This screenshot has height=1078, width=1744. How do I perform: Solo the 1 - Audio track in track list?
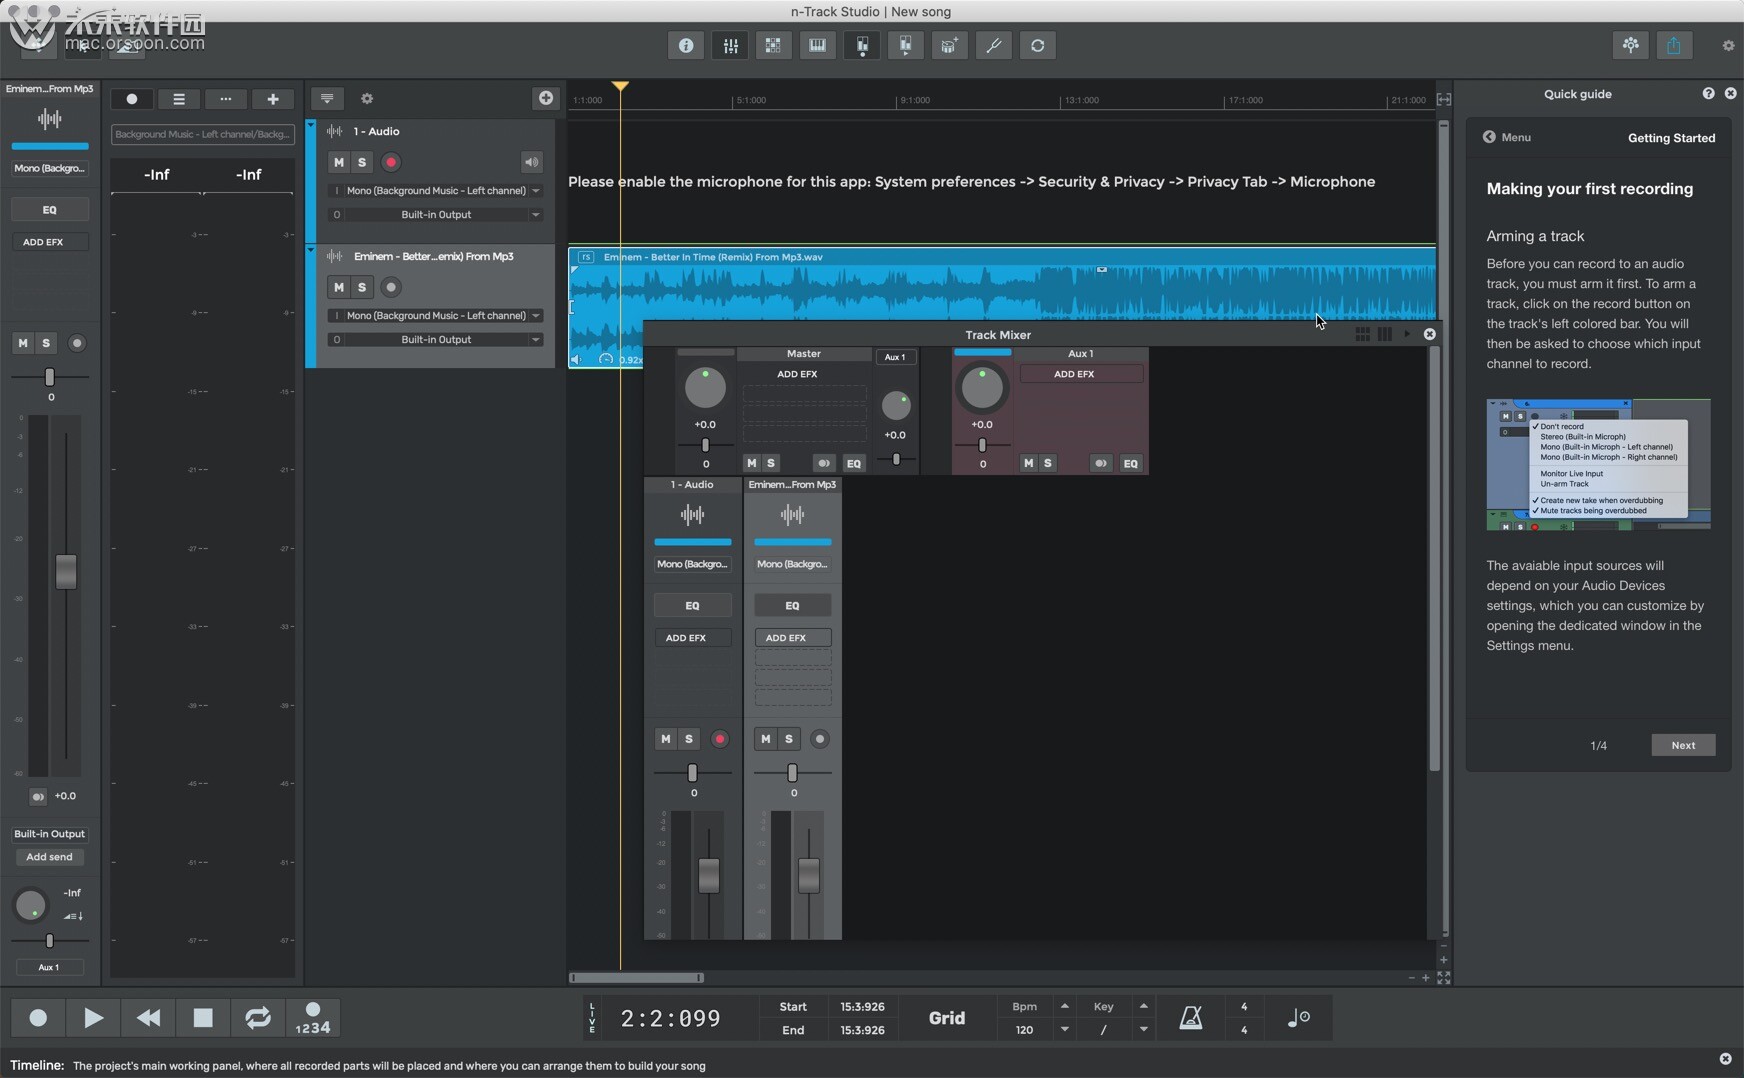(x=362, y=162)
